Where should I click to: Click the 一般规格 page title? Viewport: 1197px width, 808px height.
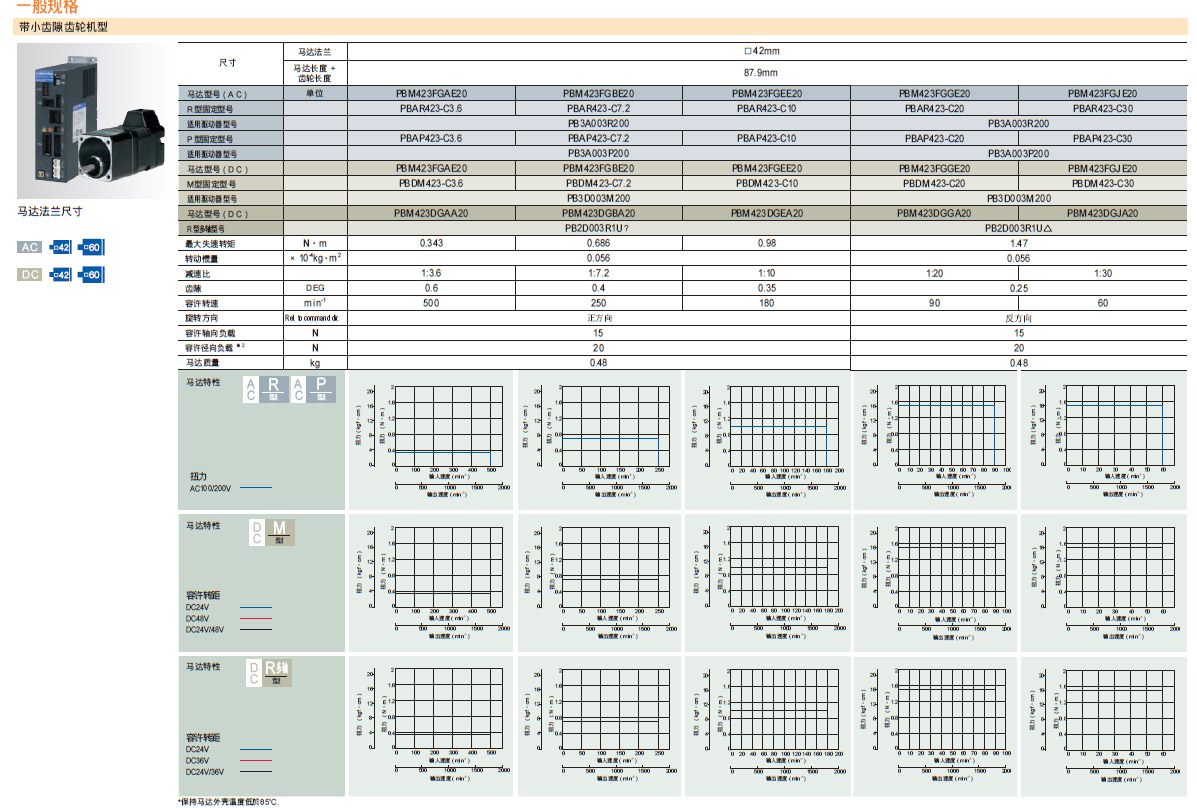click(47, 7)
